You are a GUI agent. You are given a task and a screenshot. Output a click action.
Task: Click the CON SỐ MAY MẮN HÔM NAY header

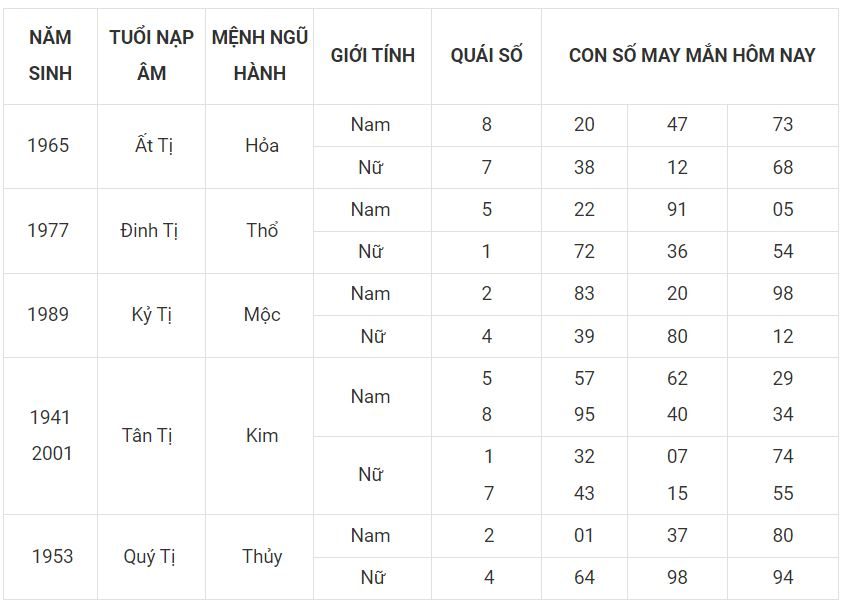[691, 56]
